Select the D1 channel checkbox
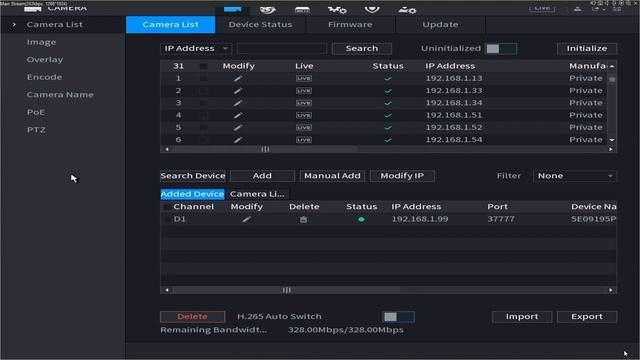 tap(167, 219)
